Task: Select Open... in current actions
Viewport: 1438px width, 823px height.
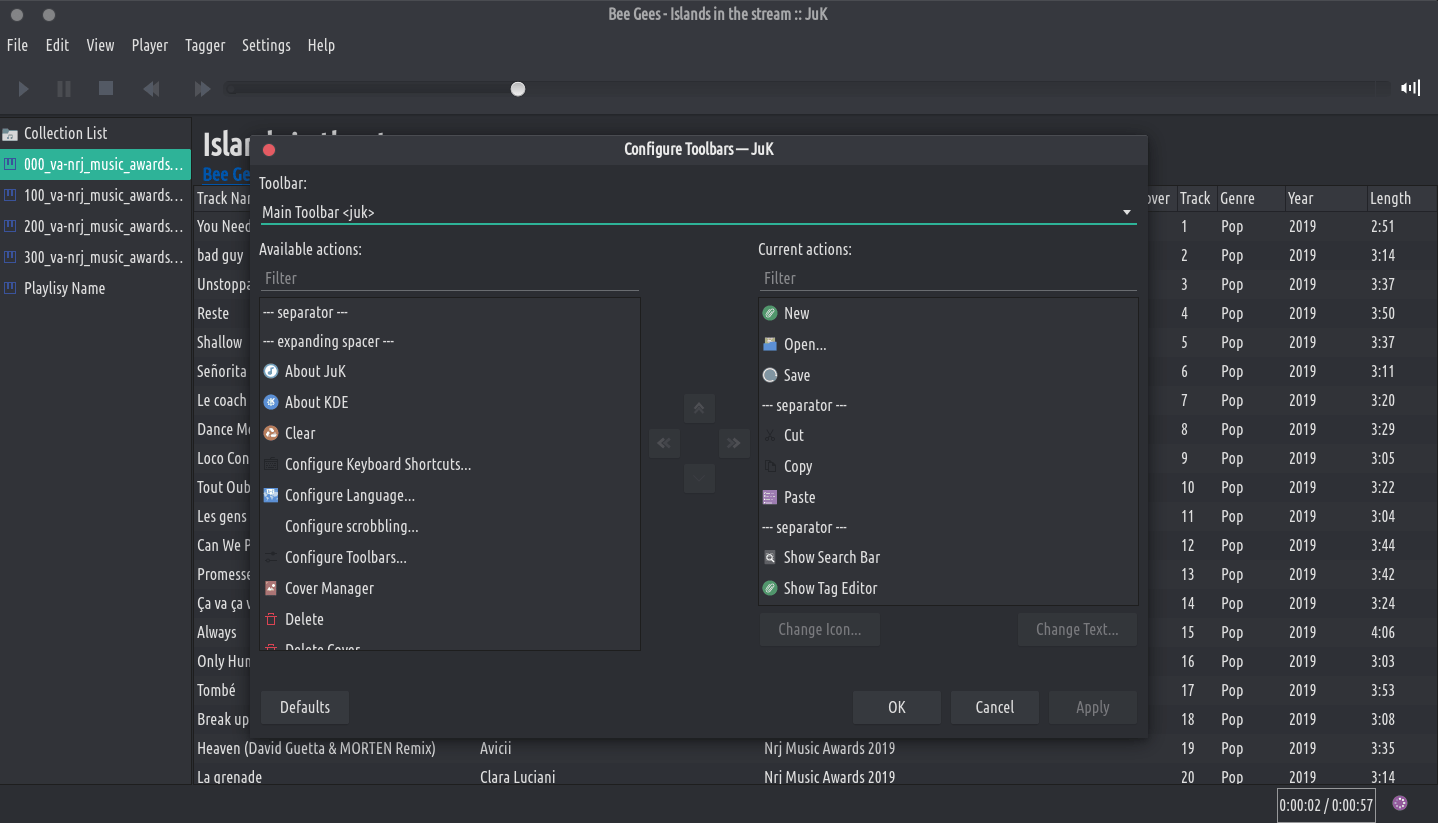Action: (x=948, y=344)
